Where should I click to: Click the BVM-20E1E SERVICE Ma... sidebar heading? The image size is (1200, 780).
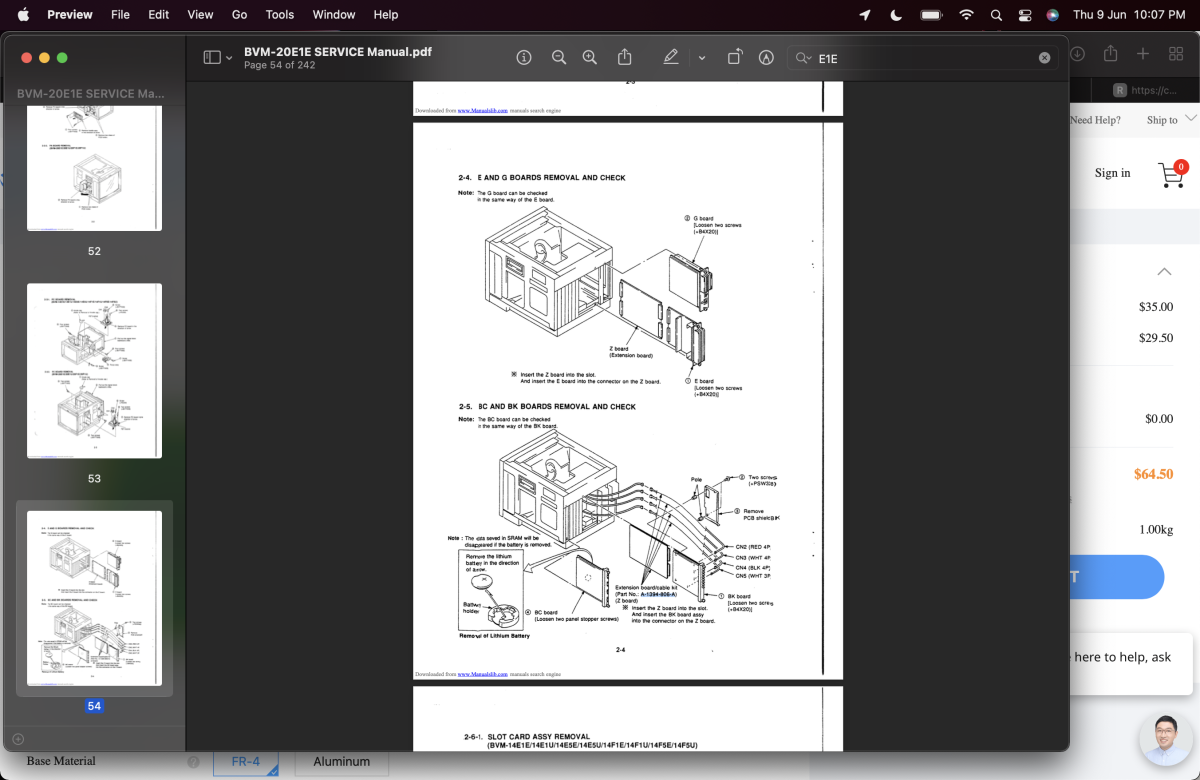(x=90, y=93)
